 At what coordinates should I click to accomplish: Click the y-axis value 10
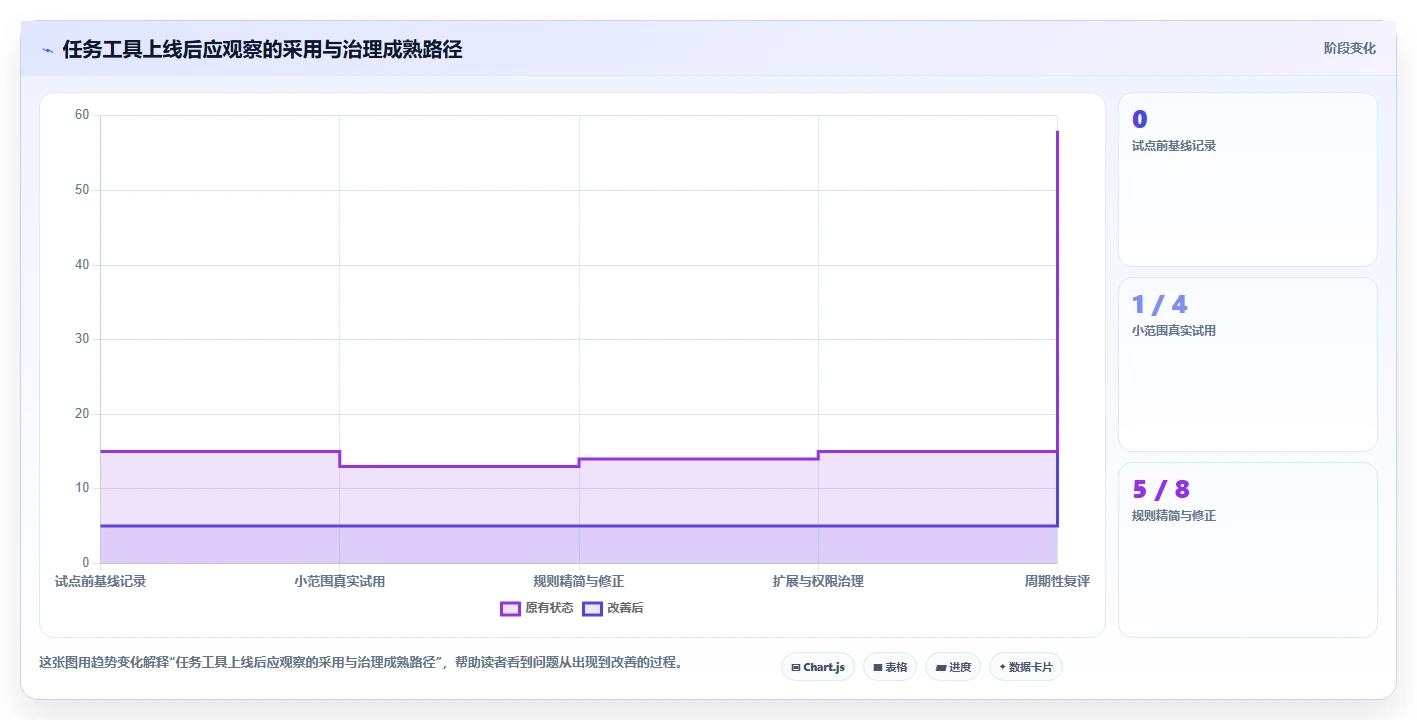pyautogui.click(x=82, y=488)
